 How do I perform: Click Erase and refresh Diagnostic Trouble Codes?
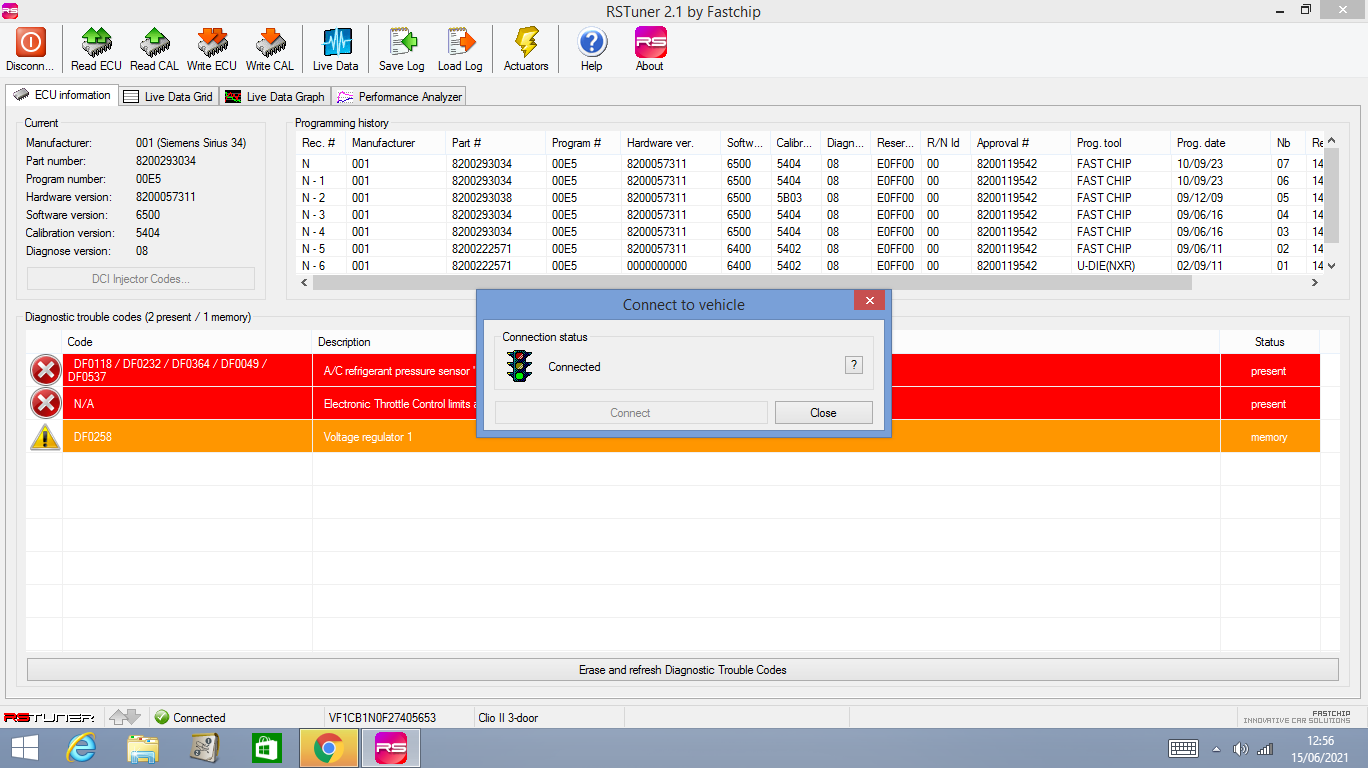coord(682,670)
